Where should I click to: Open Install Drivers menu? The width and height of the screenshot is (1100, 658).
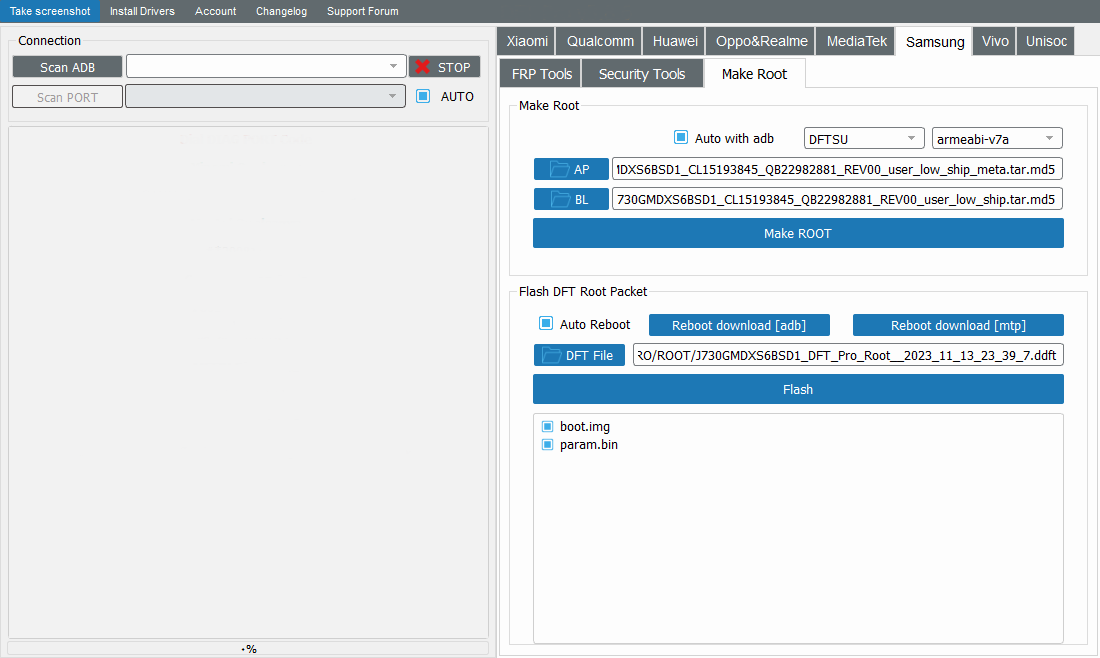coord(142,11)
